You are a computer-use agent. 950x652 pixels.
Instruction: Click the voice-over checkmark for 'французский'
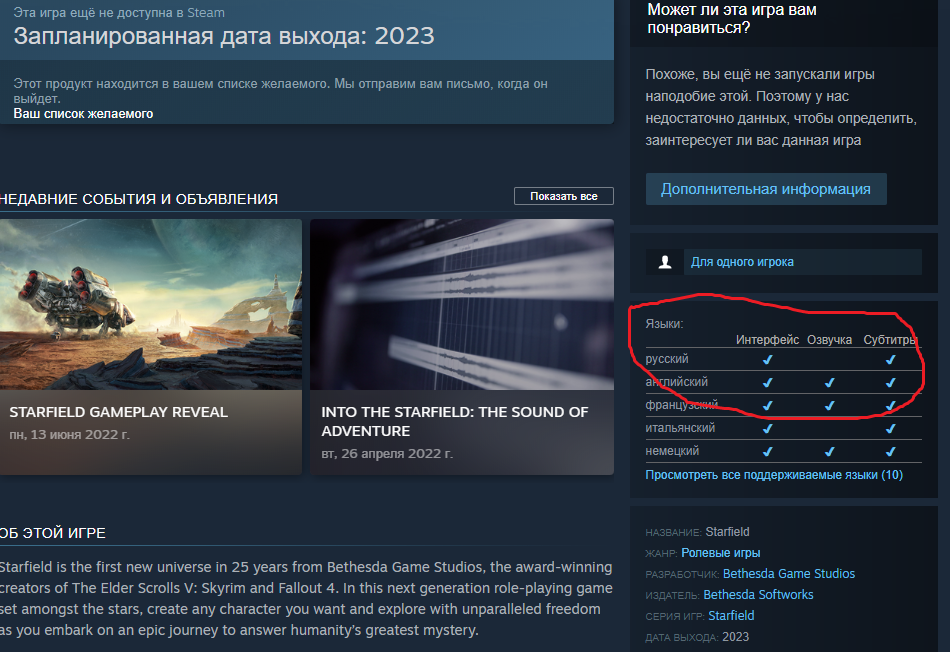(x=829, y=405)
